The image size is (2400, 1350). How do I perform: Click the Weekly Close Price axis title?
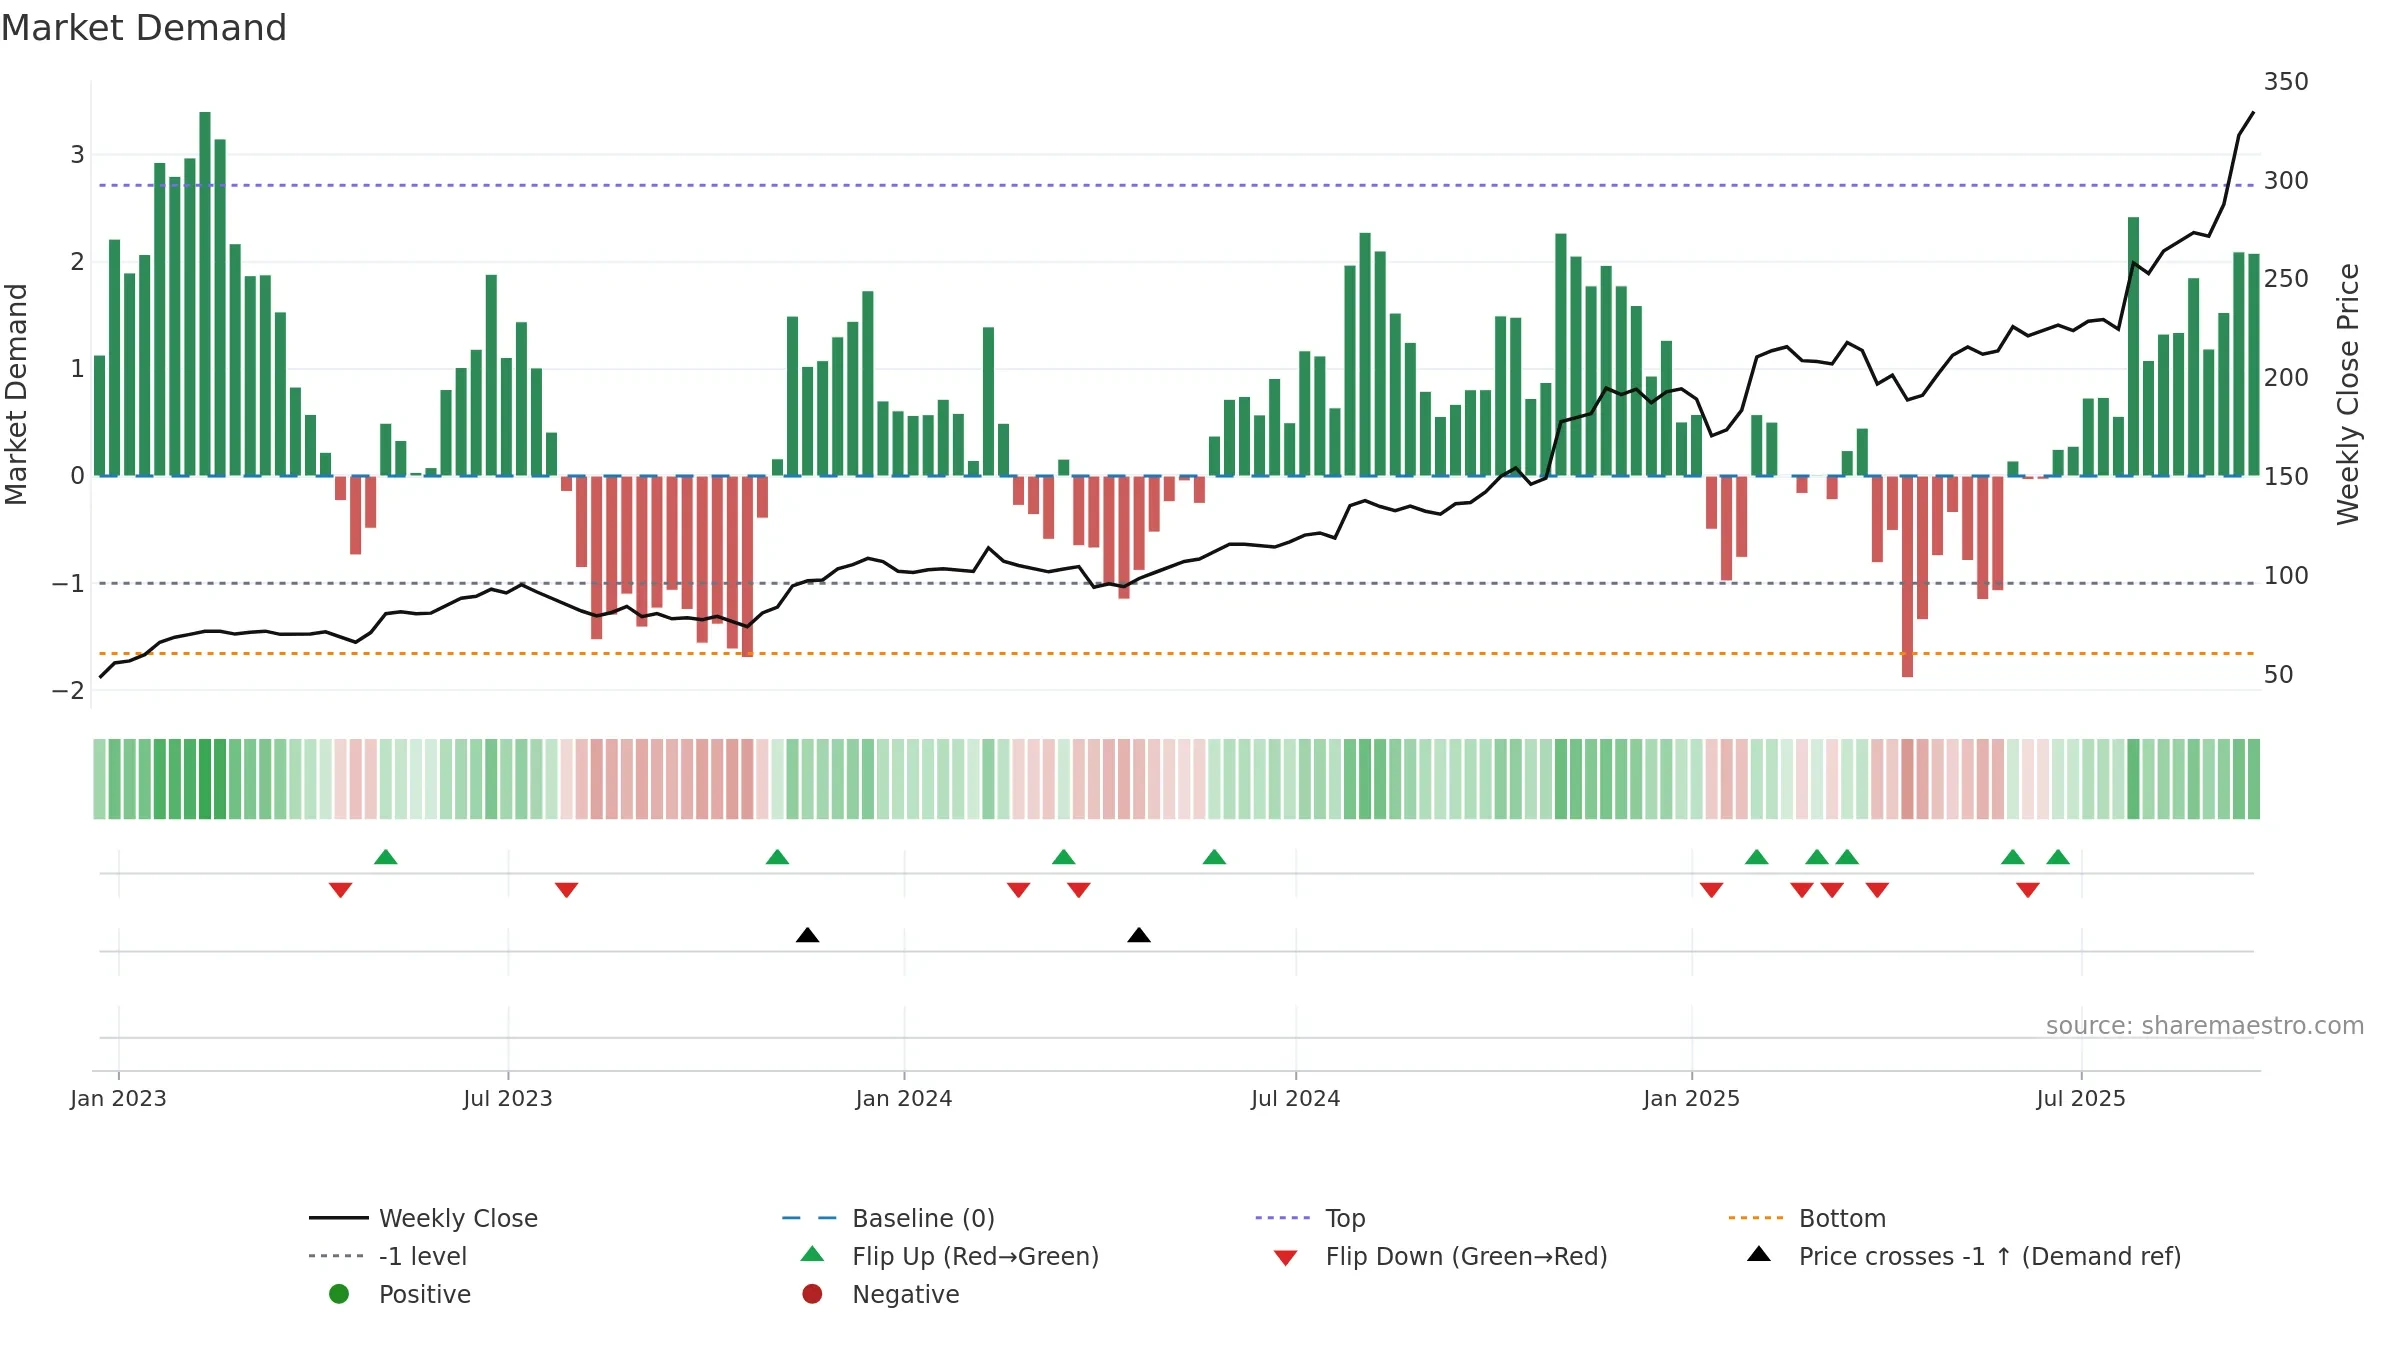point(2347,394)
